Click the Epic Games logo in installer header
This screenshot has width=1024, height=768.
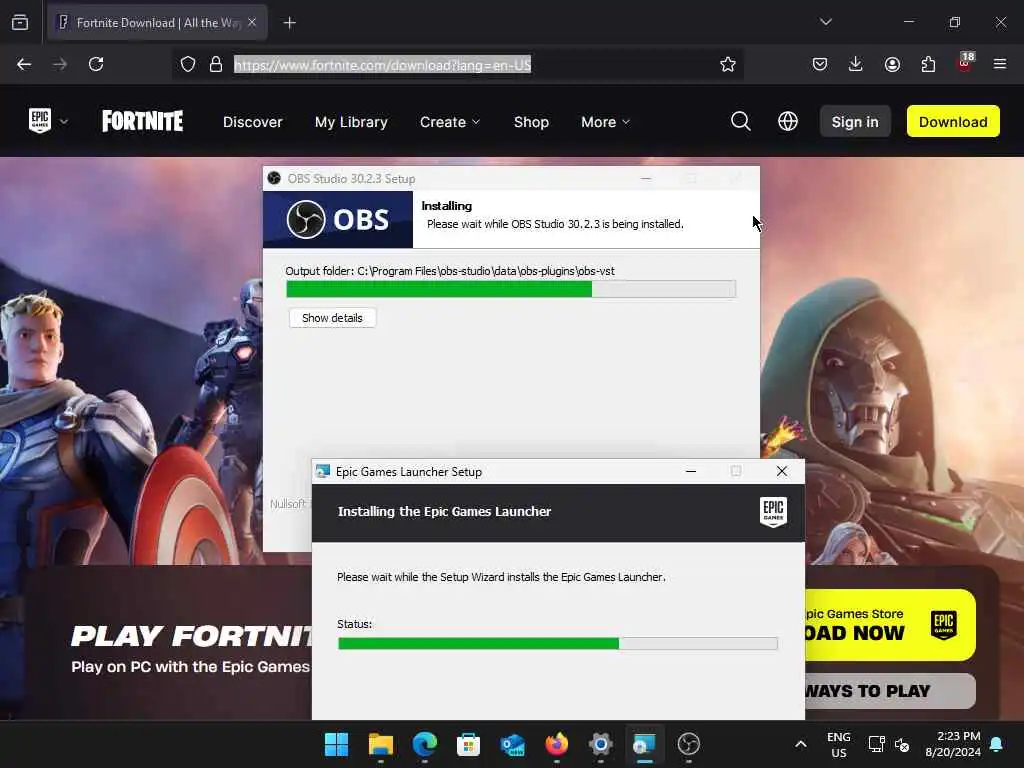pyautogui.click(x=773, y=512)
